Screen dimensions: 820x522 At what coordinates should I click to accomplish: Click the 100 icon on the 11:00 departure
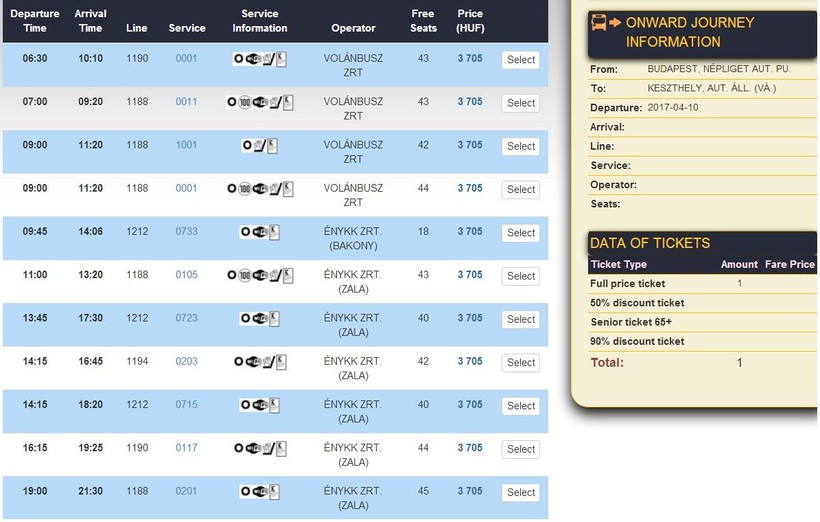tap(244, 275)
